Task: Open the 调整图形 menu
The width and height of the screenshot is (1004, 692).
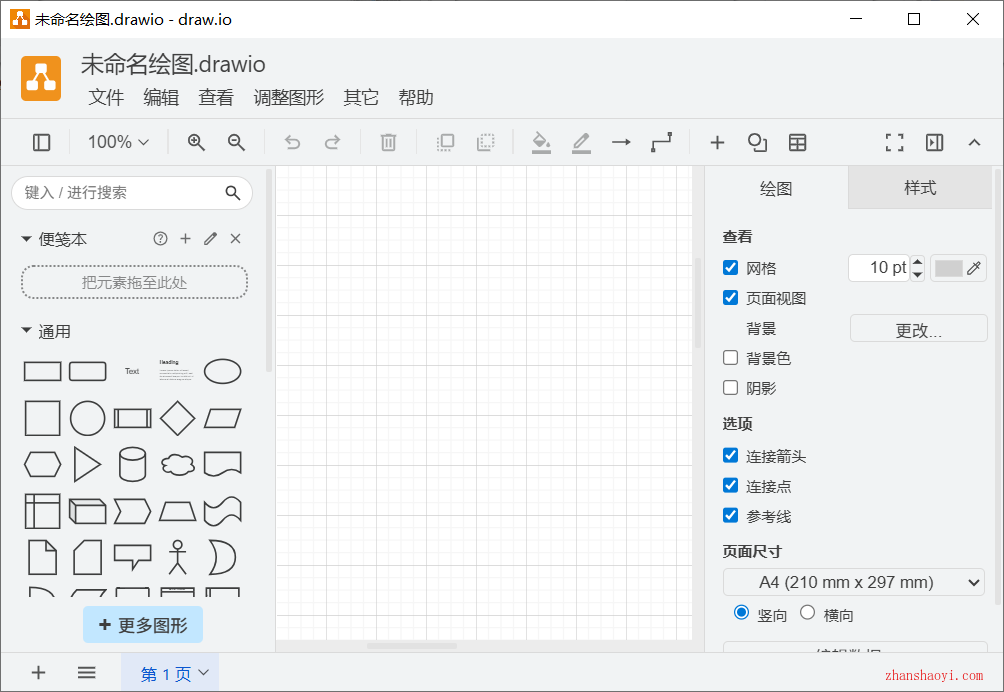Action: click(x=288, y=98)
